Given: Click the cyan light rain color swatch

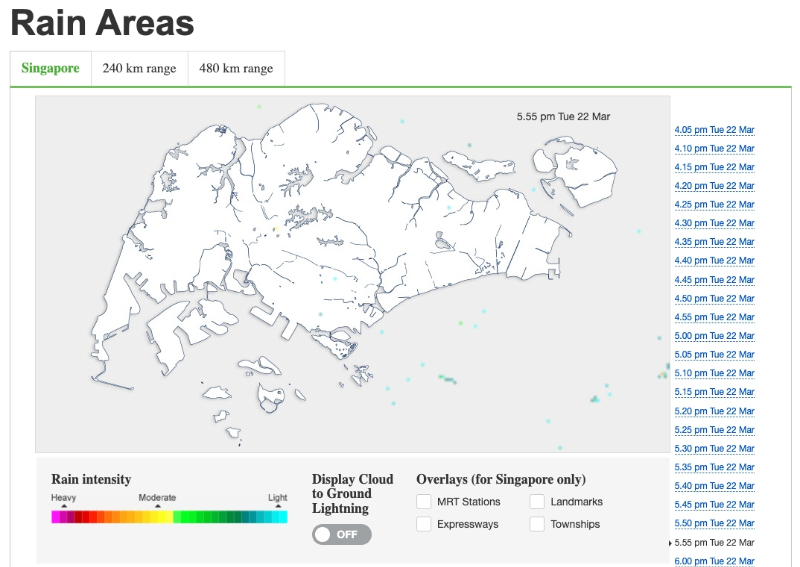Looking at the screenshot, I should click(x=281, y=517).
